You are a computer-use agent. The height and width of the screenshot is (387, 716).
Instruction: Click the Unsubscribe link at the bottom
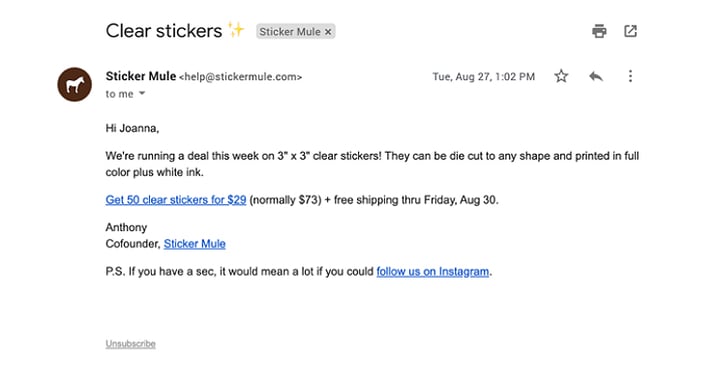coord(131,344)
